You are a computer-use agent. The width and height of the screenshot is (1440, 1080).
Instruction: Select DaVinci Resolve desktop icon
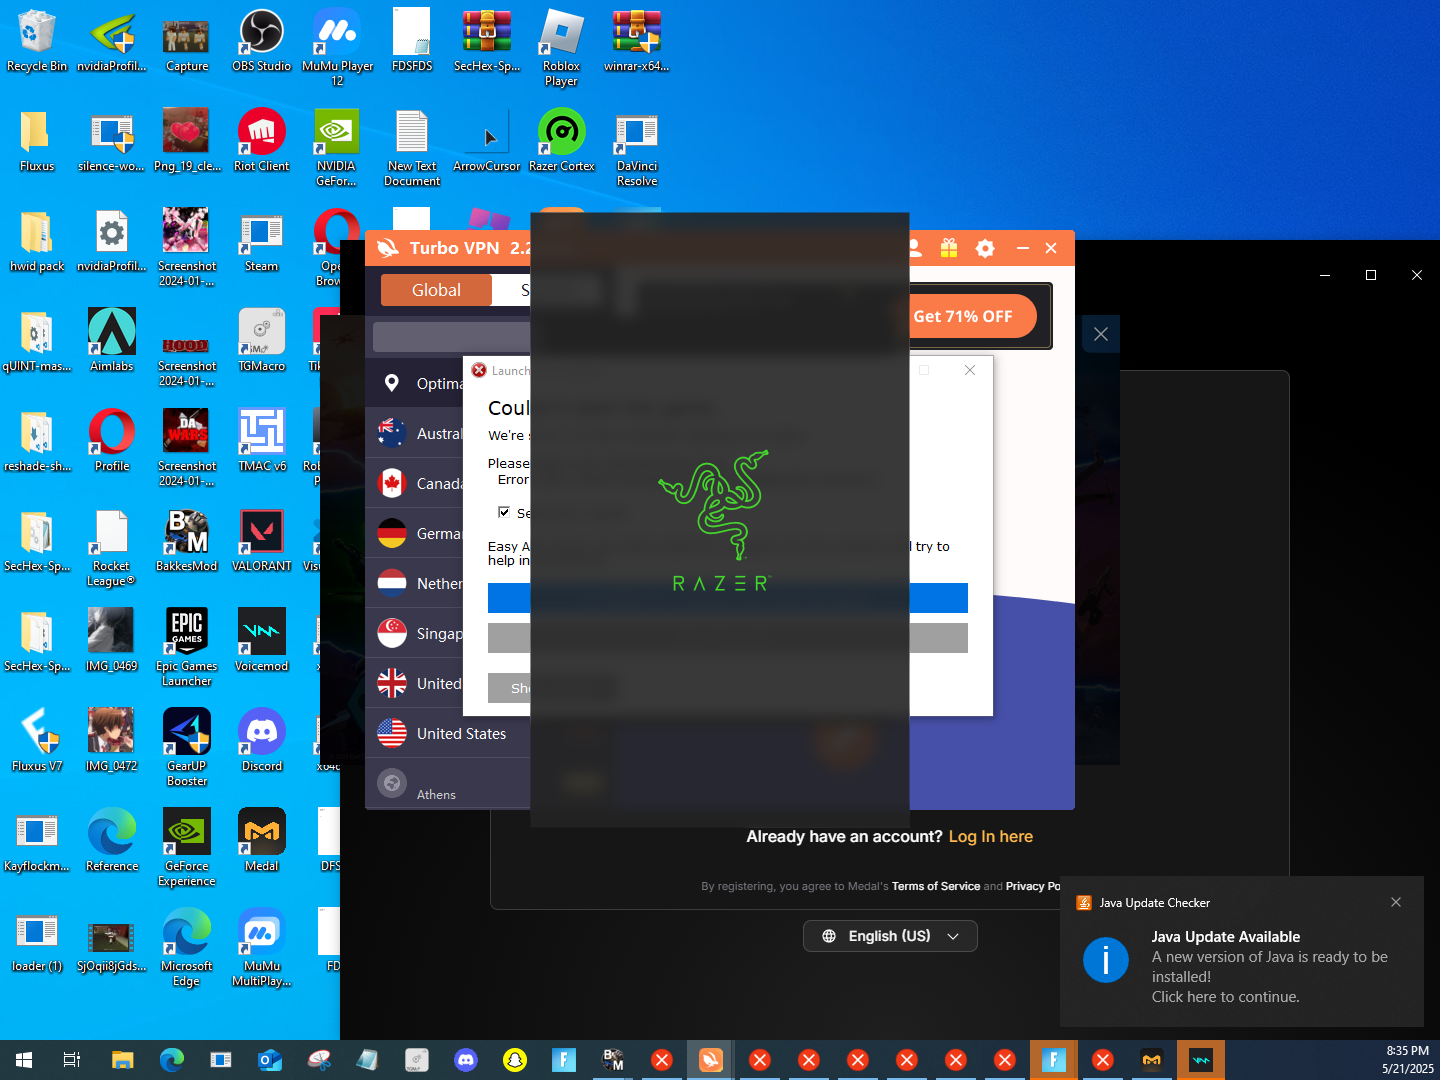637,148
